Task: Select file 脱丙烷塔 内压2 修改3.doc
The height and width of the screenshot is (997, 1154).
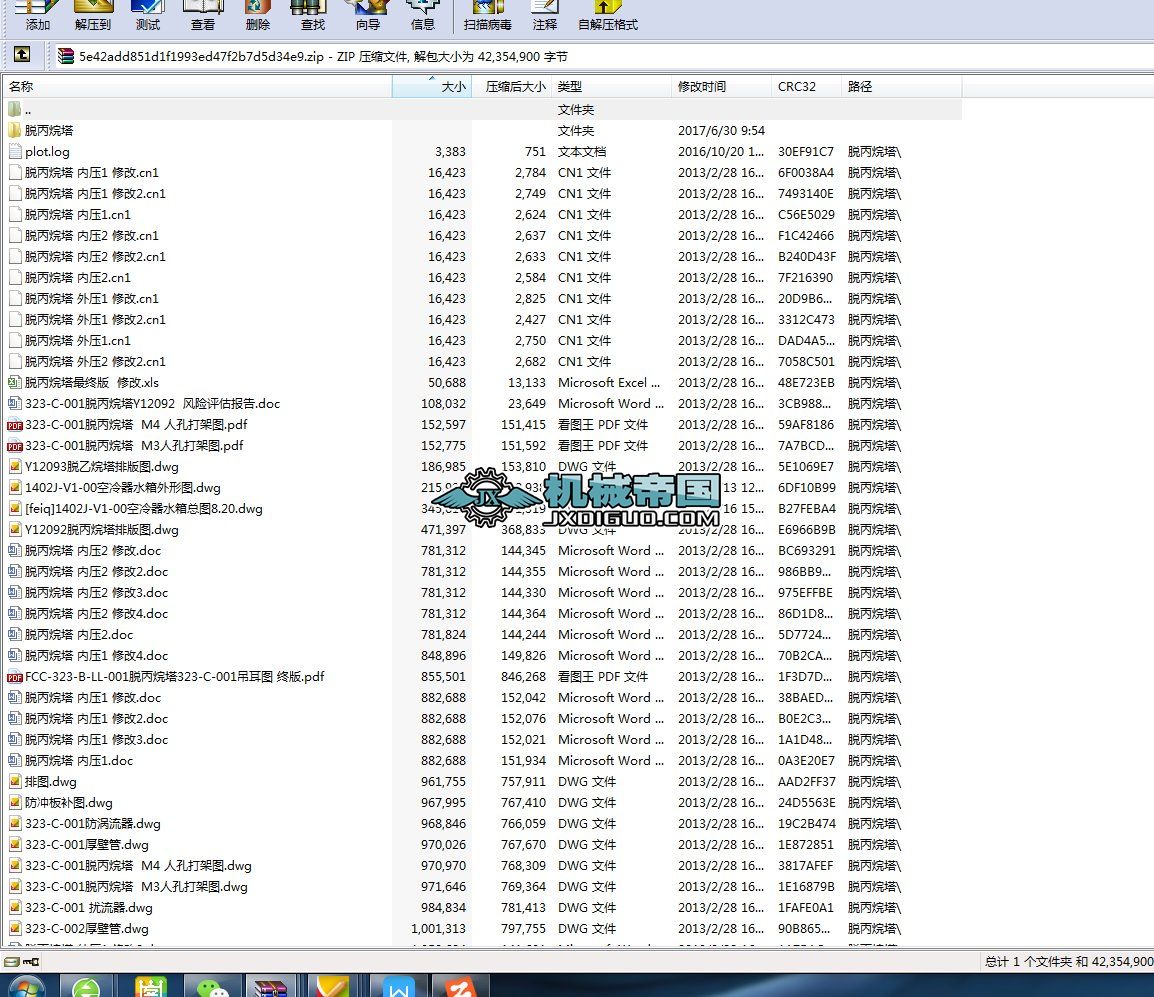Action: coord(96,593)
